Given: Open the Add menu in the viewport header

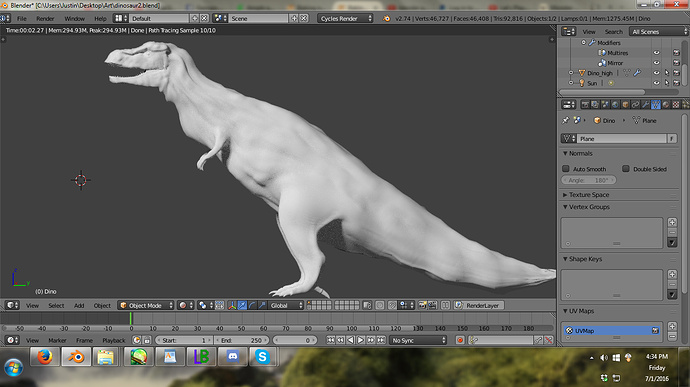Looking at the screenshot, I should [x=79, y=305].
